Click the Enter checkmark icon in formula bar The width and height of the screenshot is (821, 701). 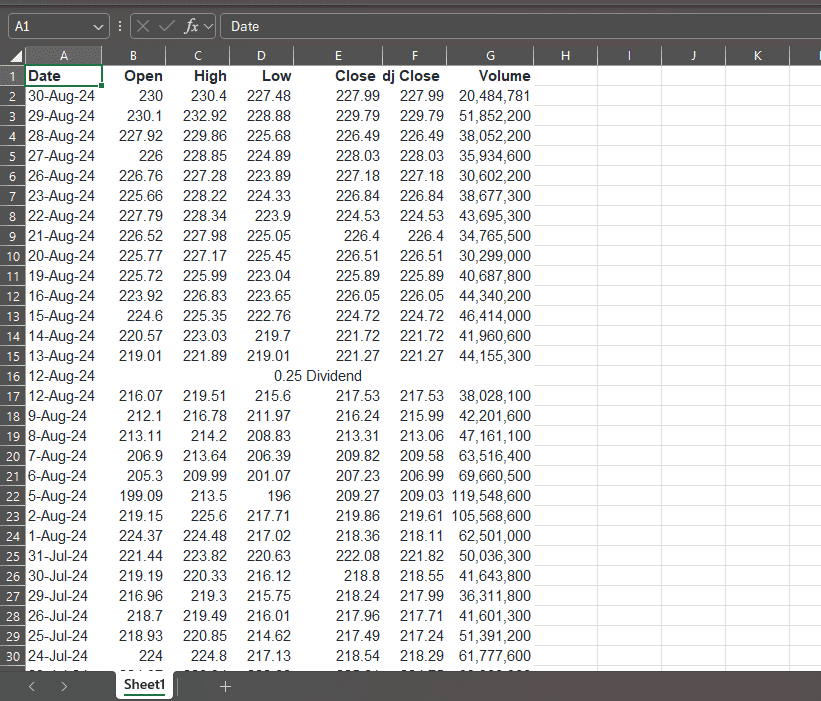tap(167, 27)
